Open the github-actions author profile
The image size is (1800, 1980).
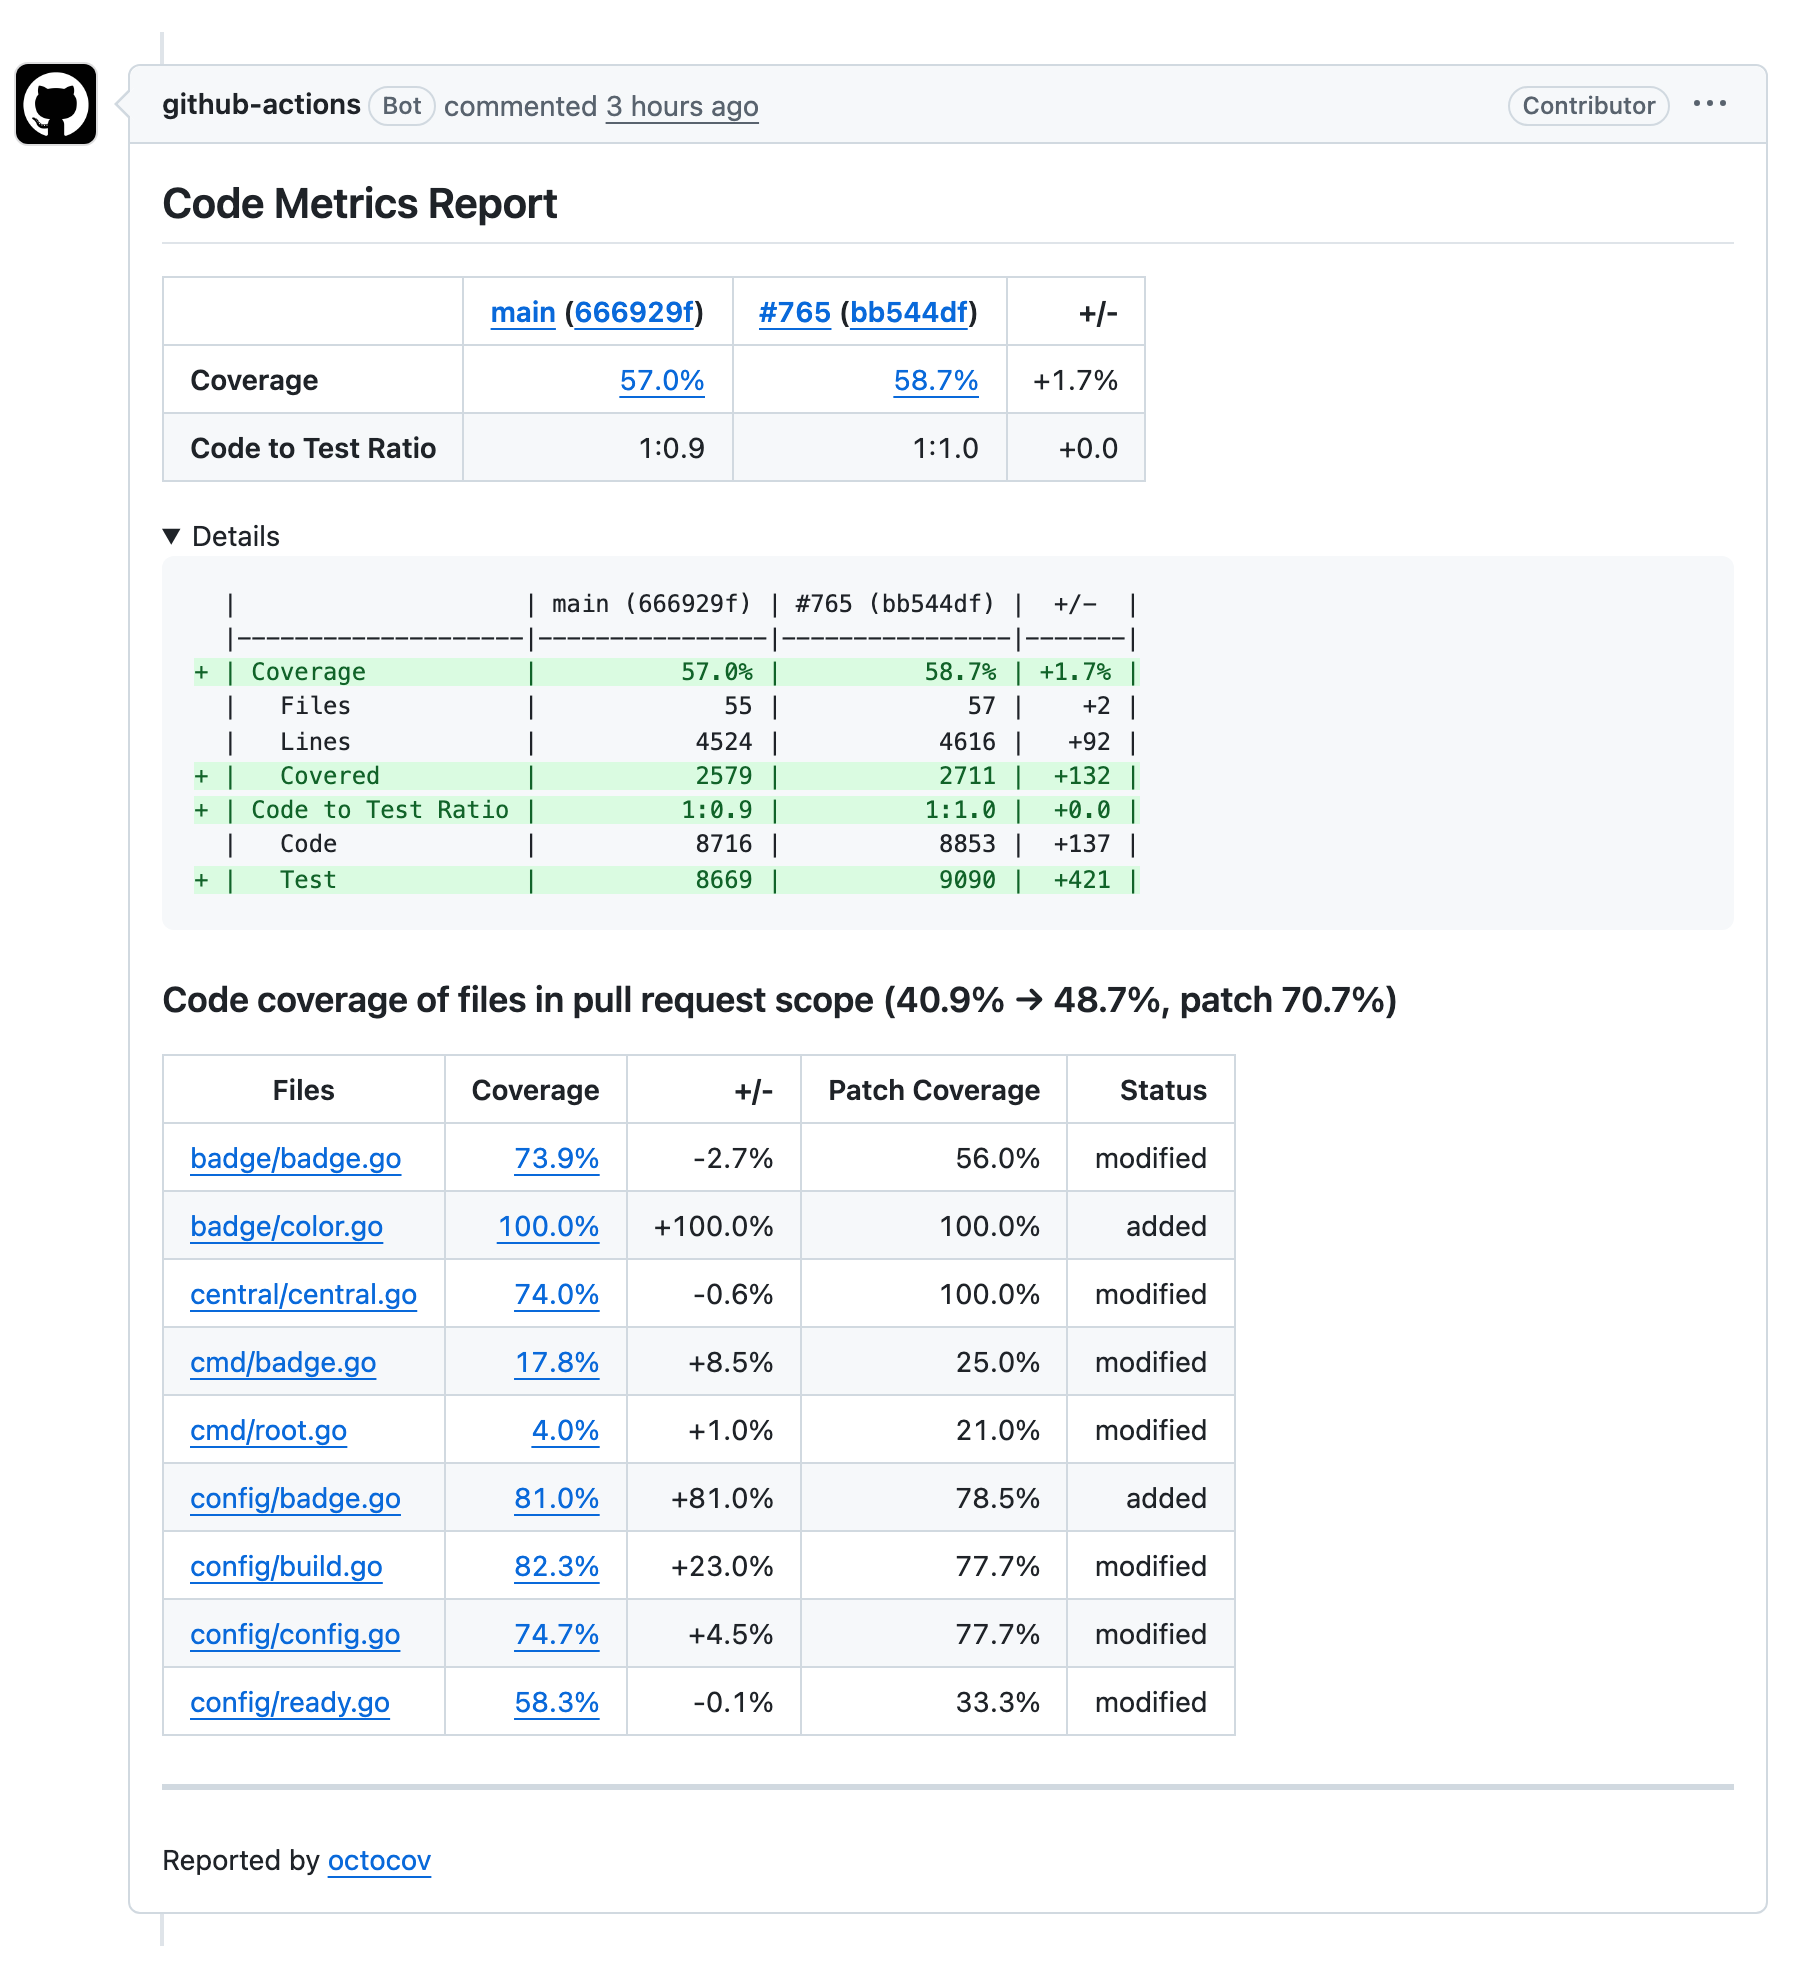261,105
